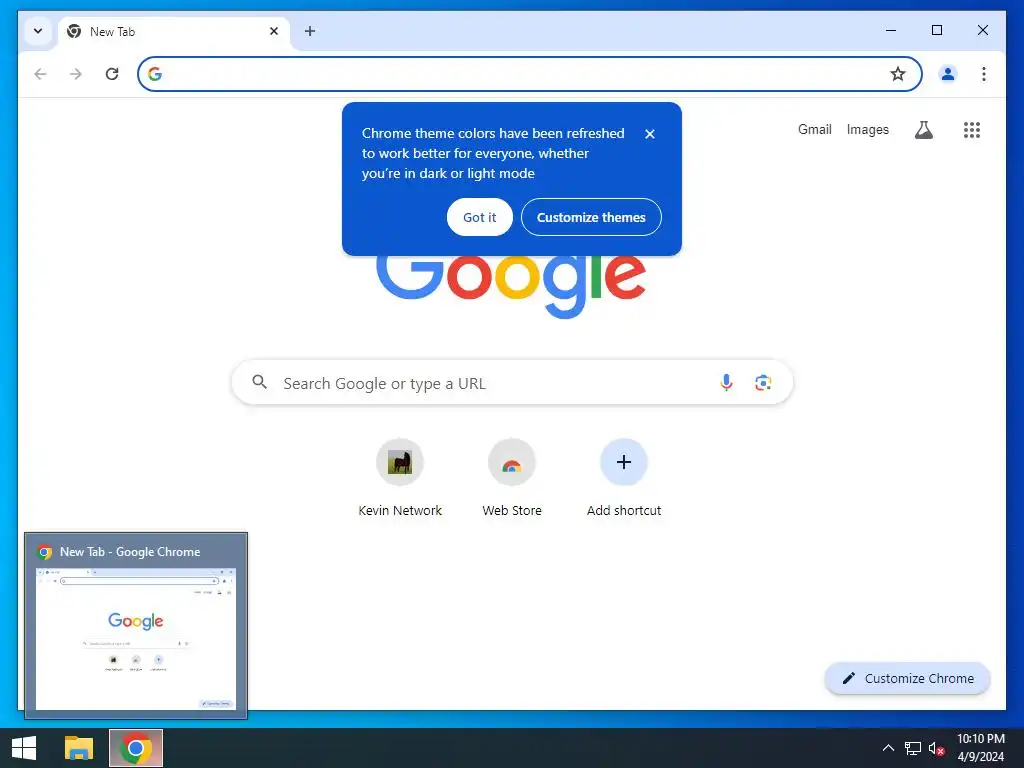
Task: Click the Chrome taskbar icon
Action: tap(136, 748)
